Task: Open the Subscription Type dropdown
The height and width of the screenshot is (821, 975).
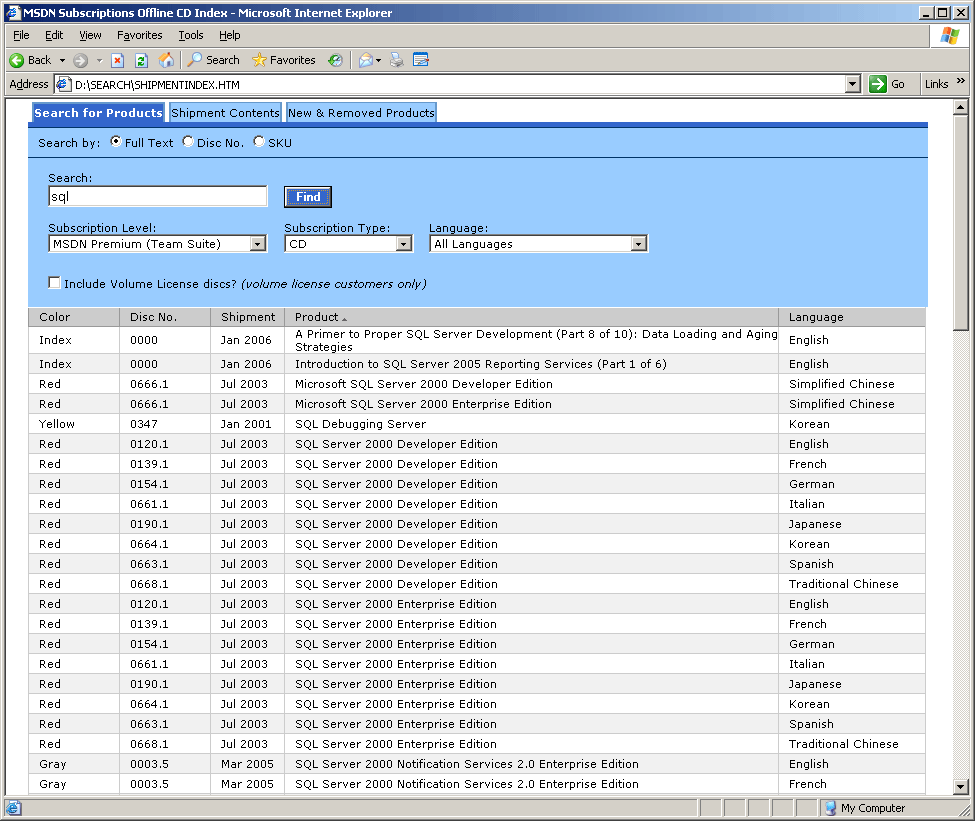Action: (x=404, y=244)
